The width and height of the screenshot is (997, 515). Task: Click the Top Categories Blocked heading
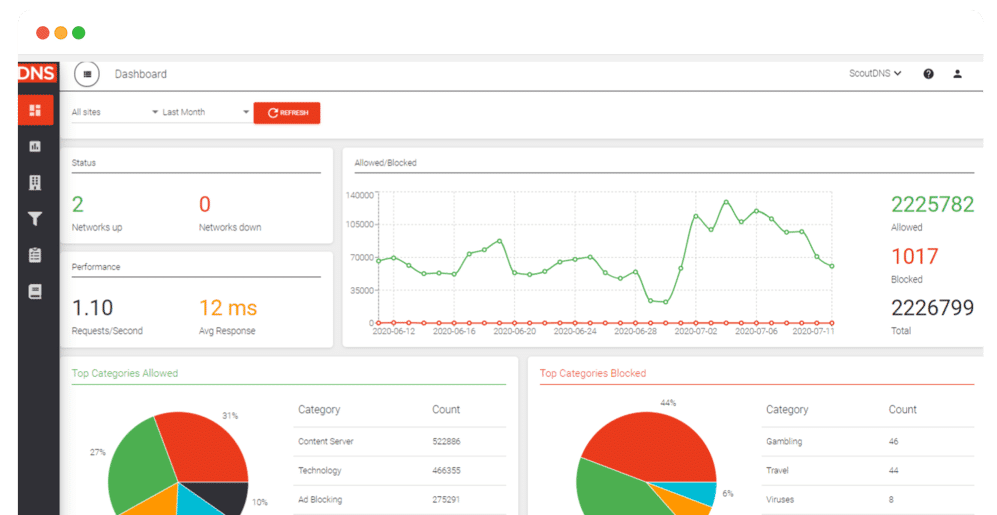593,373
